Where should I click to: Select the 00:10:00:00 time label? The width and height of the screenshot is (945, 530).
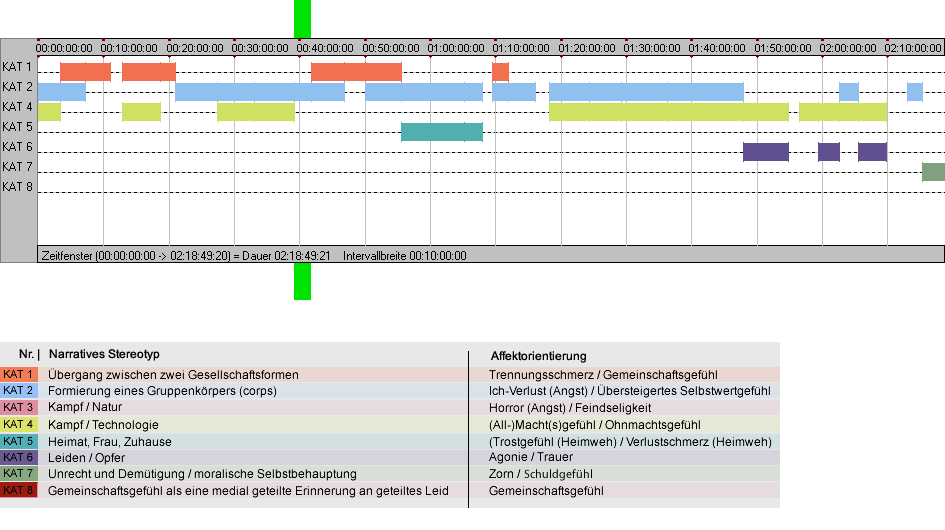point(129,48)
